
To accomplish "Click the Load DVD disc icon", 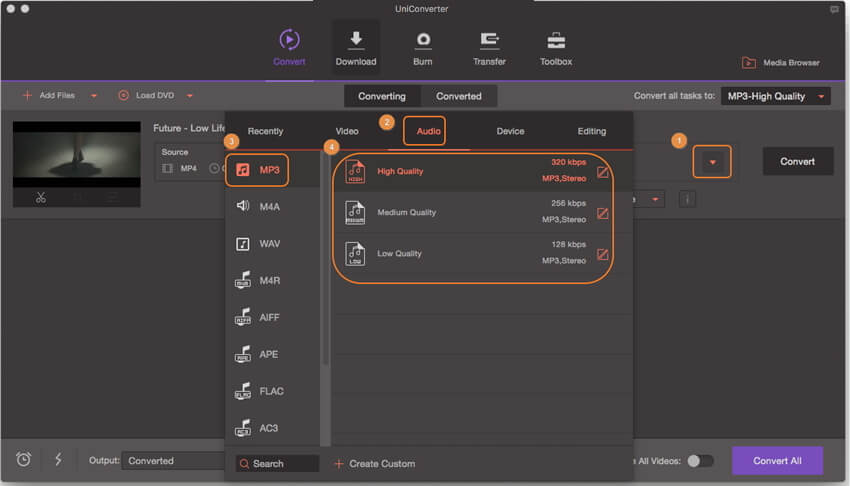I will click(124, 95).
